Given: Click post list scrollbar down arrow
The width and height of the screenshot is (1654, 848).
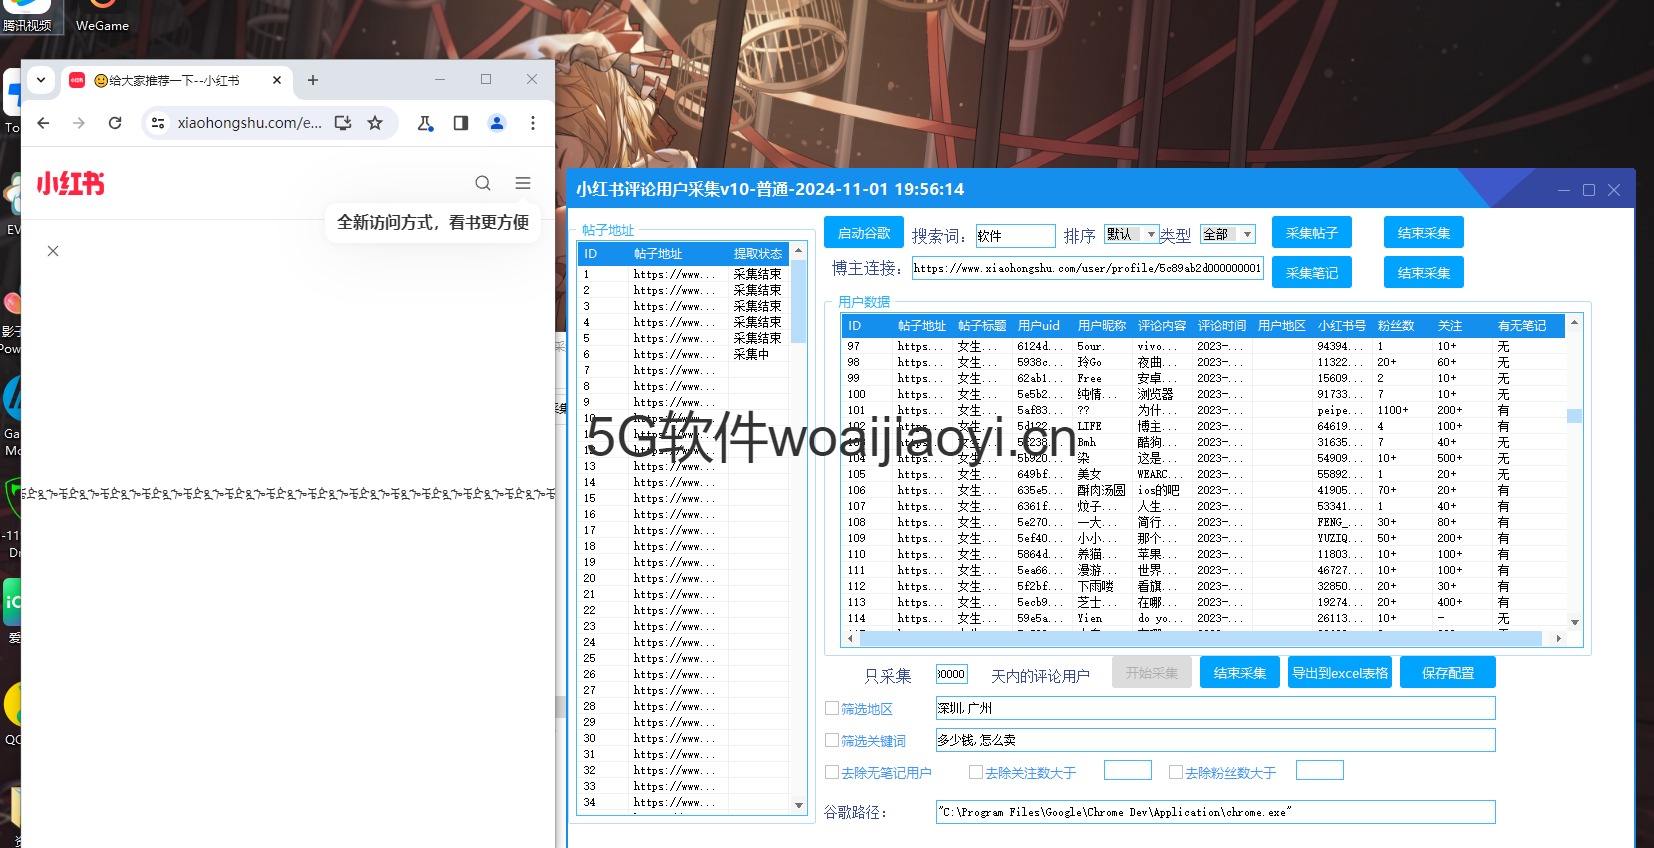Looking at the screenshot, I should pyautogui.click(x=798, y=805).
